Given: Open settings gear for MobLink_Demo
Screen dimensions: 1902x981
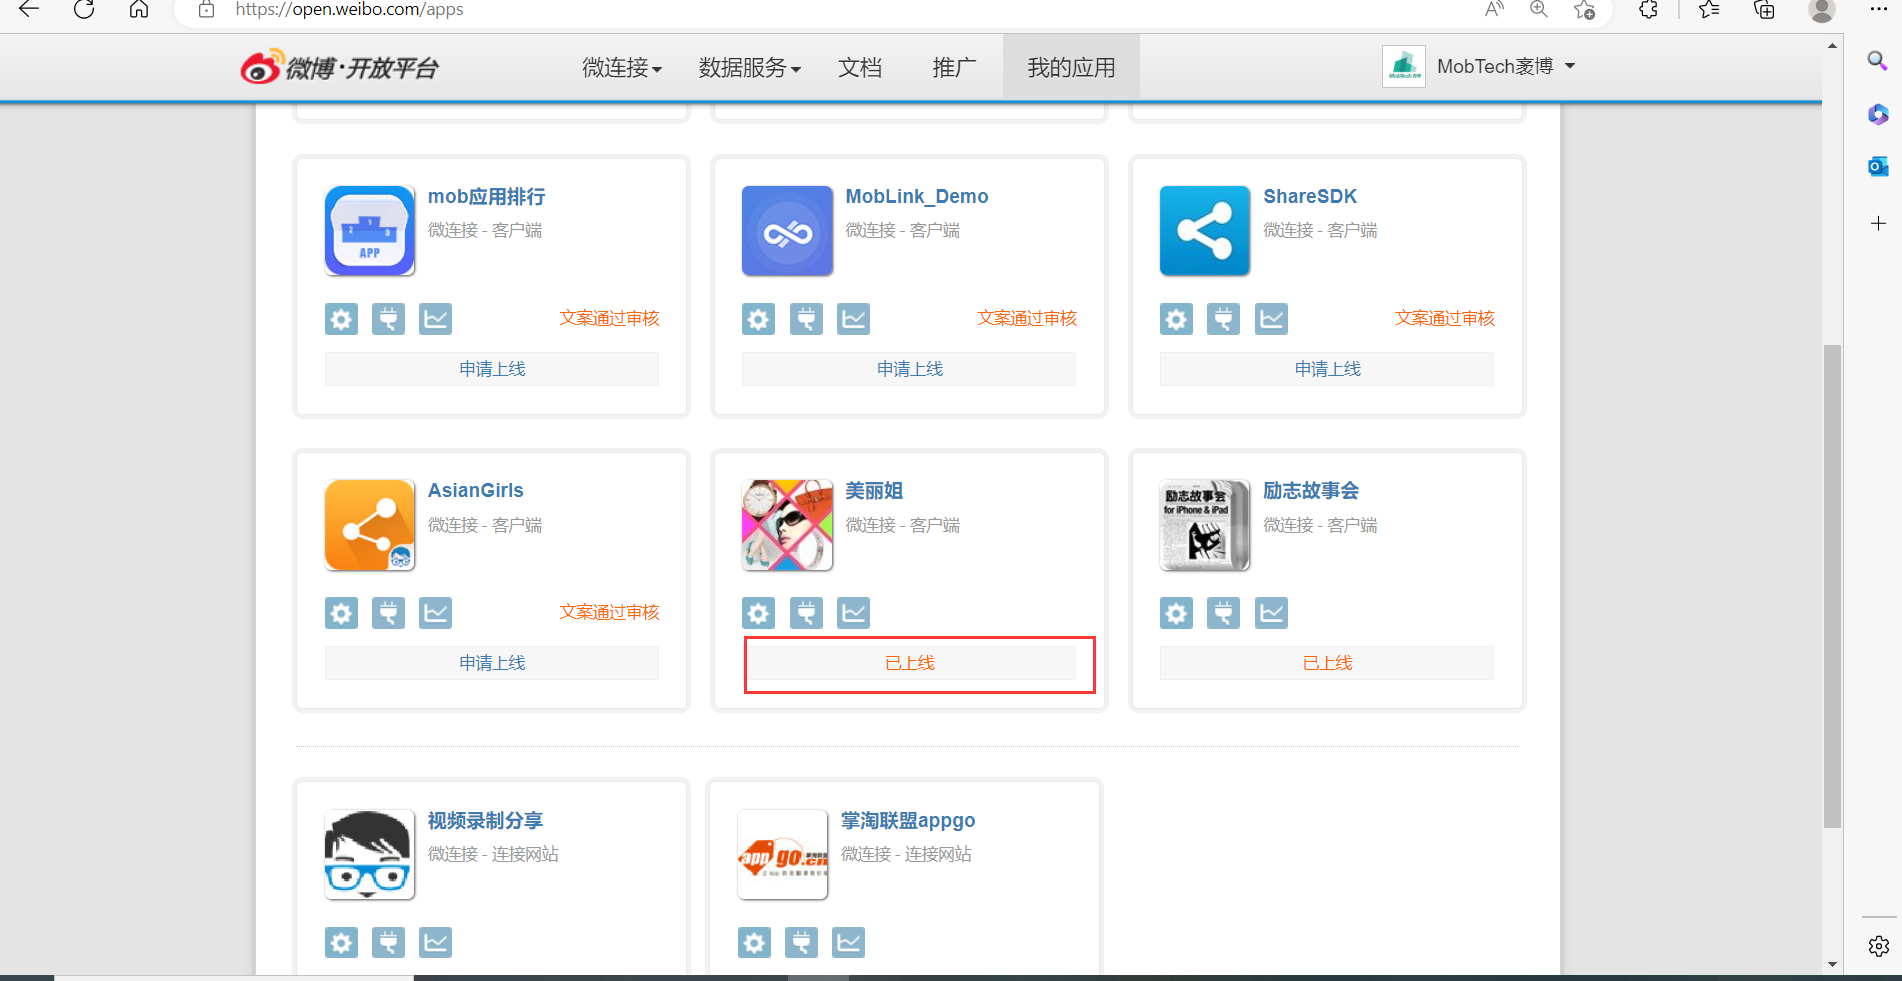Looking at the screenshot, I should pyautogui.click(x=758, y=319).
